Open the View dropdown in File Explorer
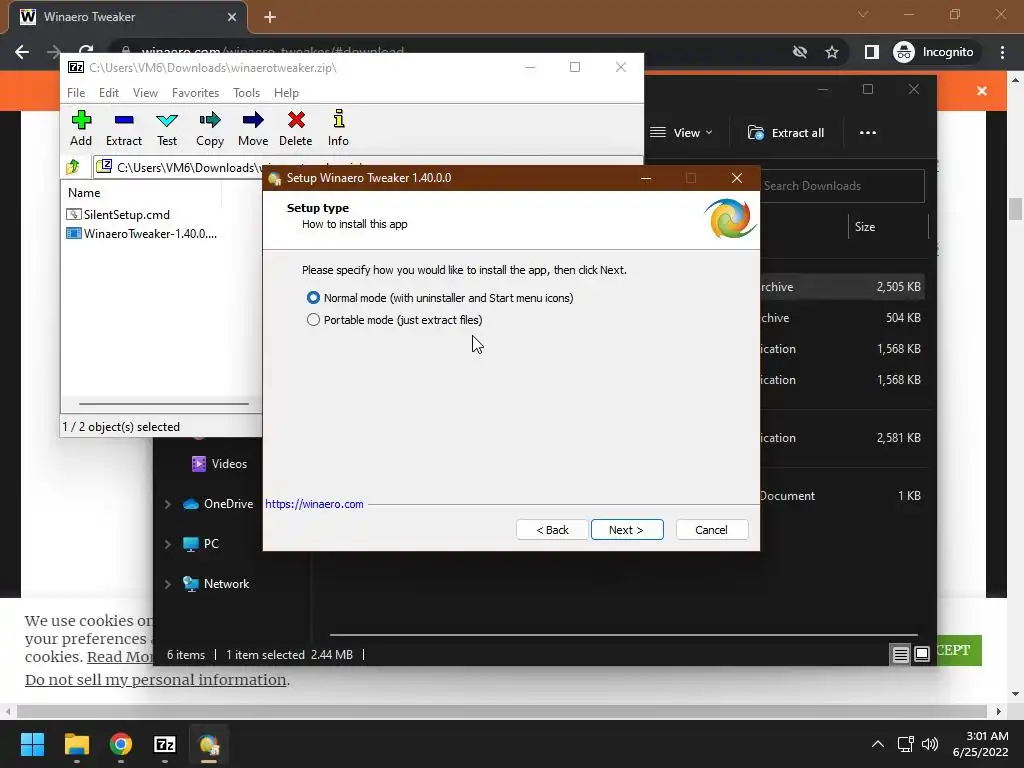The height and width of the screenshot is (768, 1024). point(681,133)
